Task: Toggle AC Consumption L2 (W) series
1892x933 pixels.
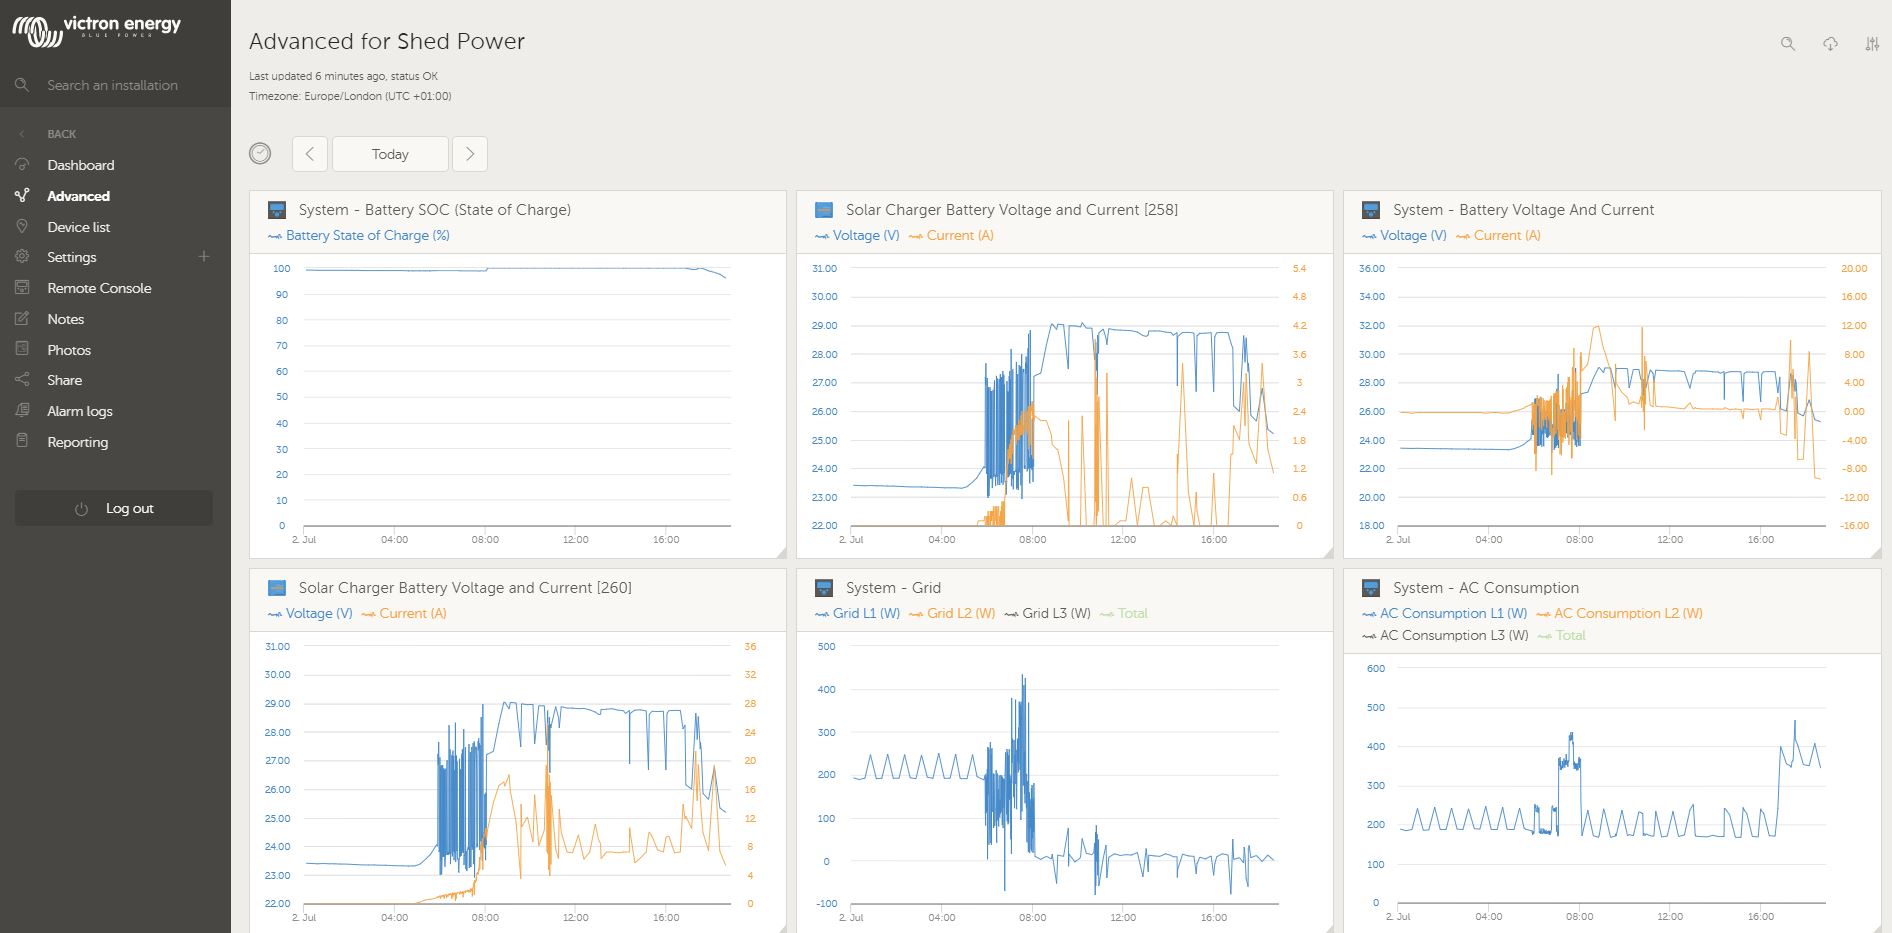Action: click(1619, 614)
